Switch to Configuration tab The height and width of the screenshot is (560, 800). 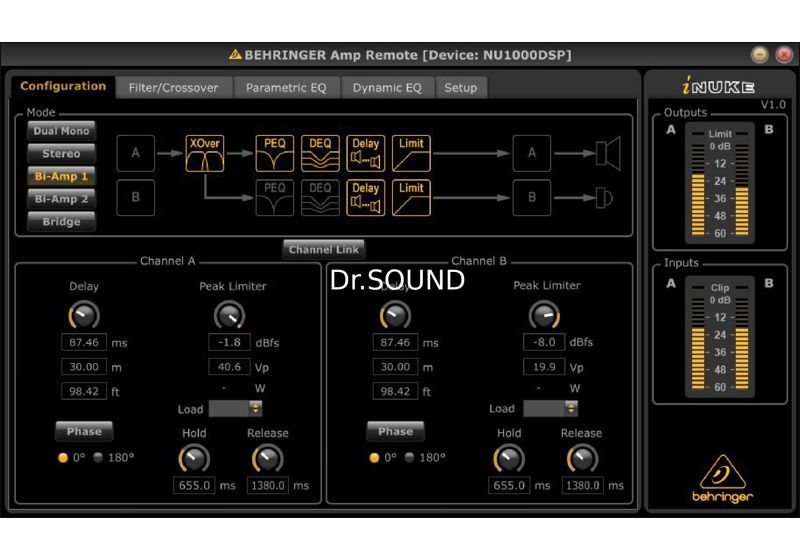pos(63,86)
